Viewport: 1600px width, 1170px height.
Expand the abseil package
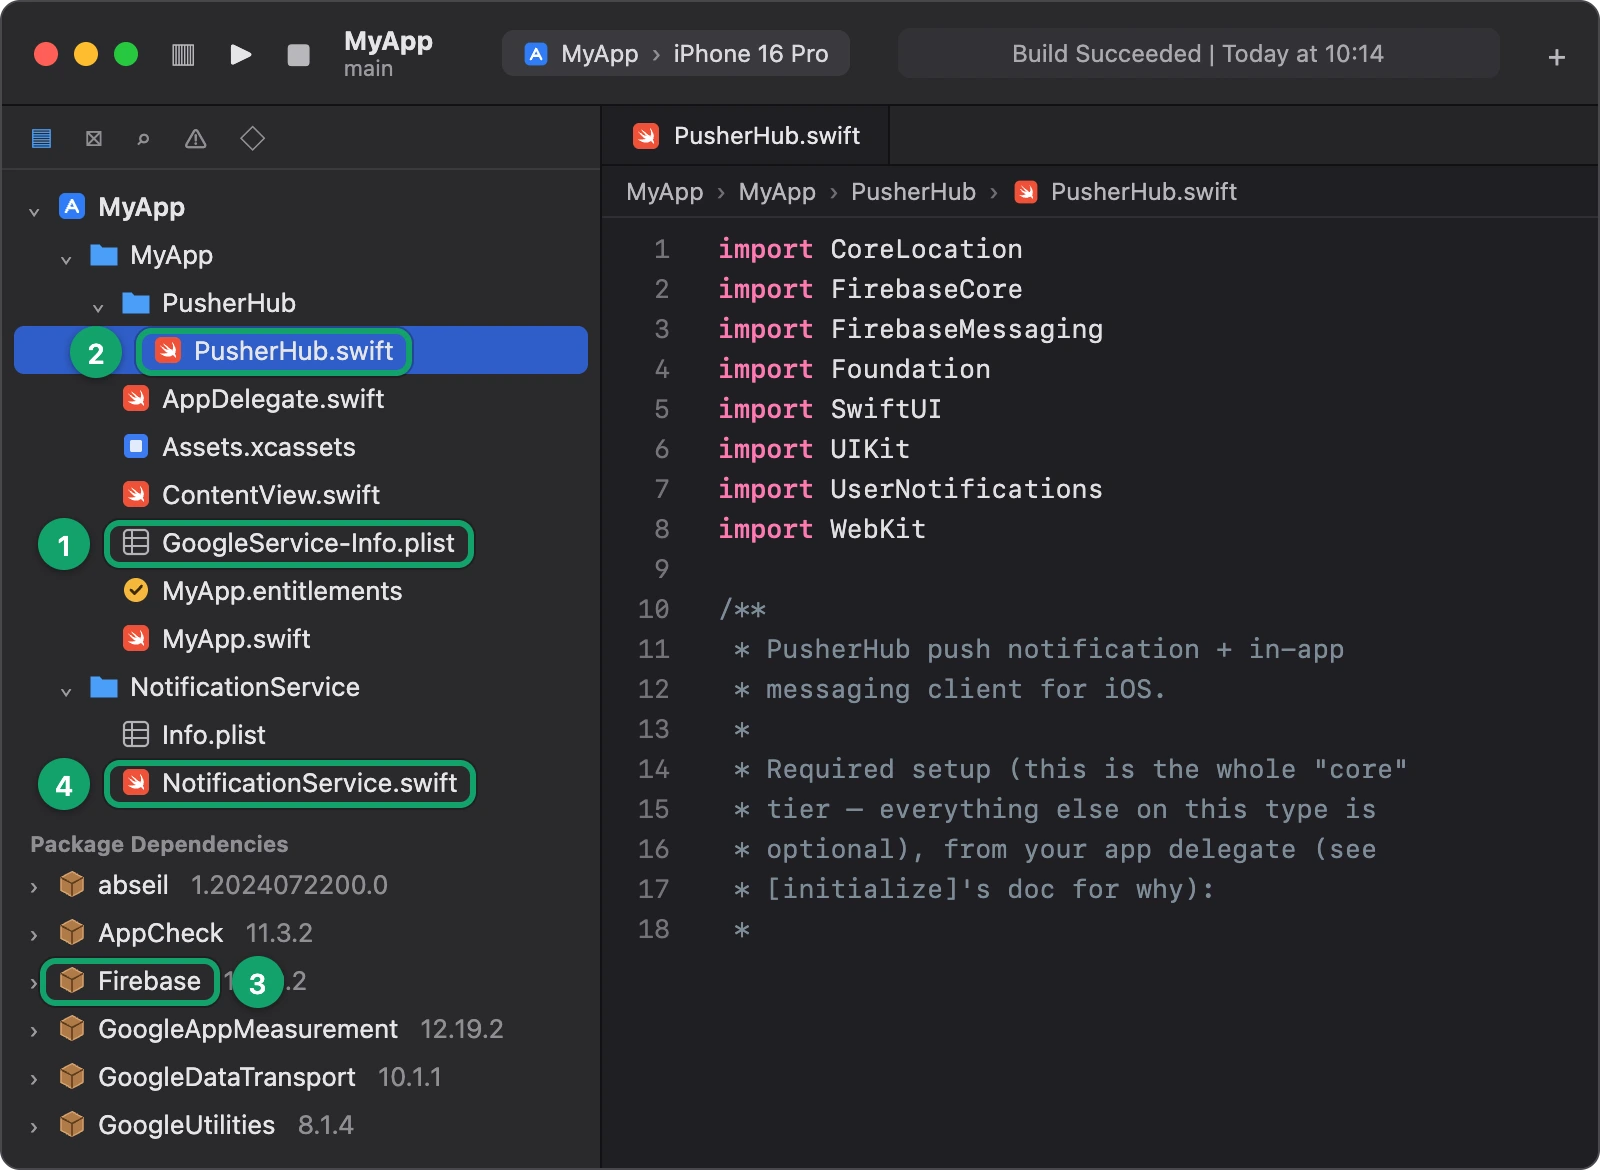[x=34, y=886]
